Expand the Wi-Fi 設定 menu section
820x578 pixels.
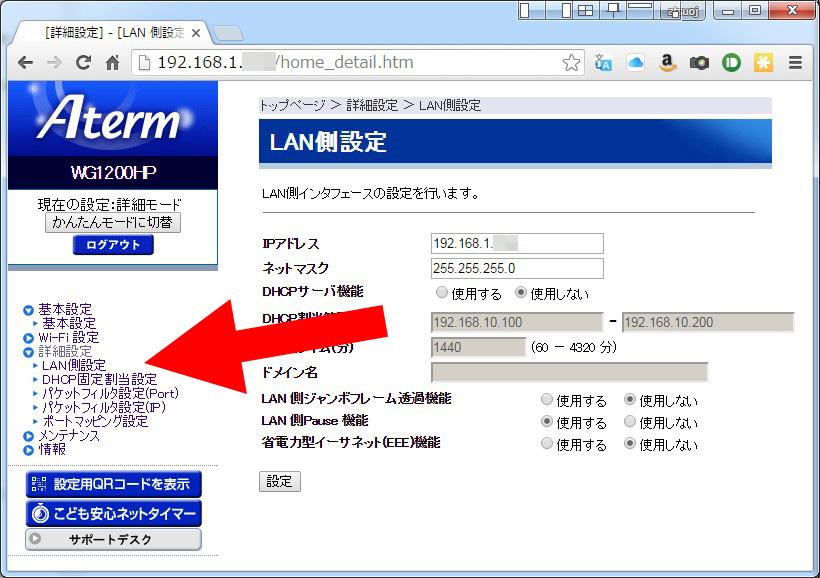click(x=68, y=337)
